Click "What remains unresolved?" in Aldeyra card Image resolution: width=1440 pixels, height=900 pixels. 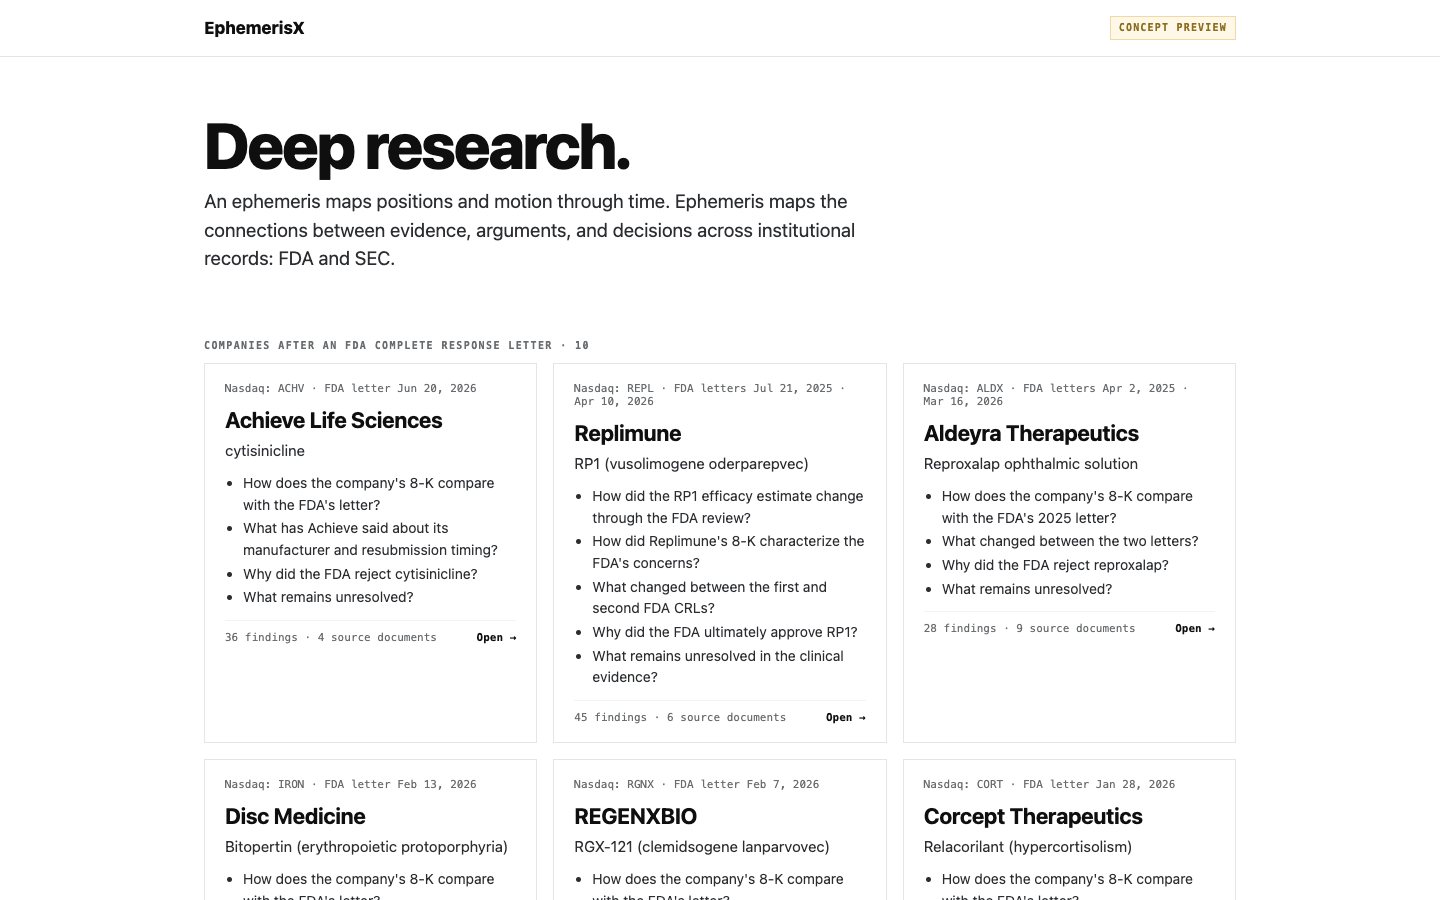click(1027, 589)
